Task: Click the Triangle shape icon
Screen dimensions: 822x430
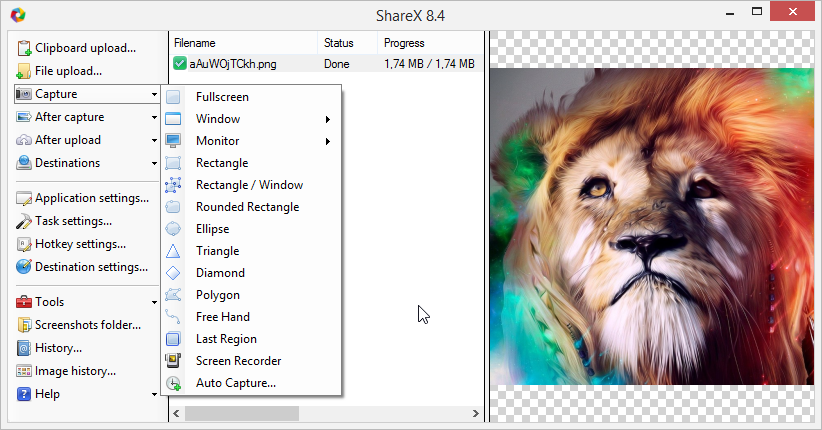Action: [x=173, y=251]
